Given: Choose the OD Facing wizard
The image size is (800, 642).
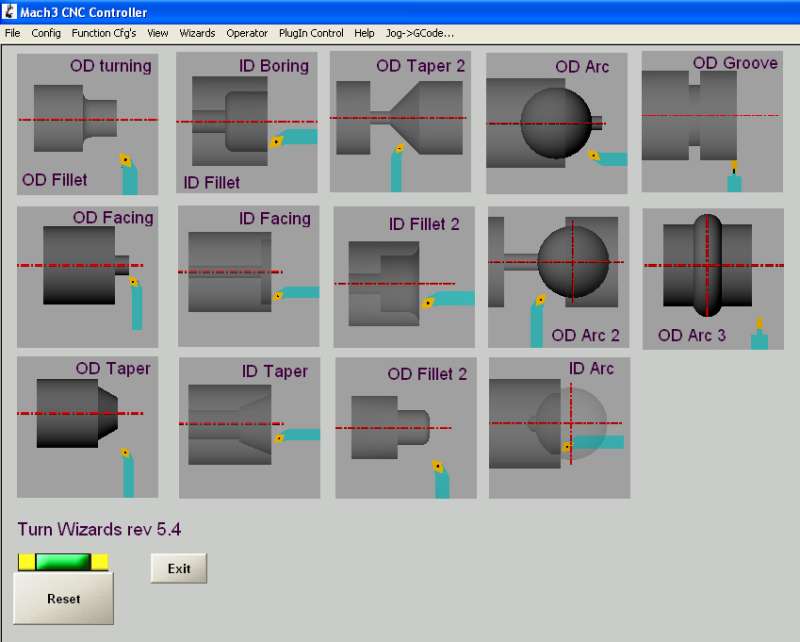Looking at the screenshot, I should [87, 277].
